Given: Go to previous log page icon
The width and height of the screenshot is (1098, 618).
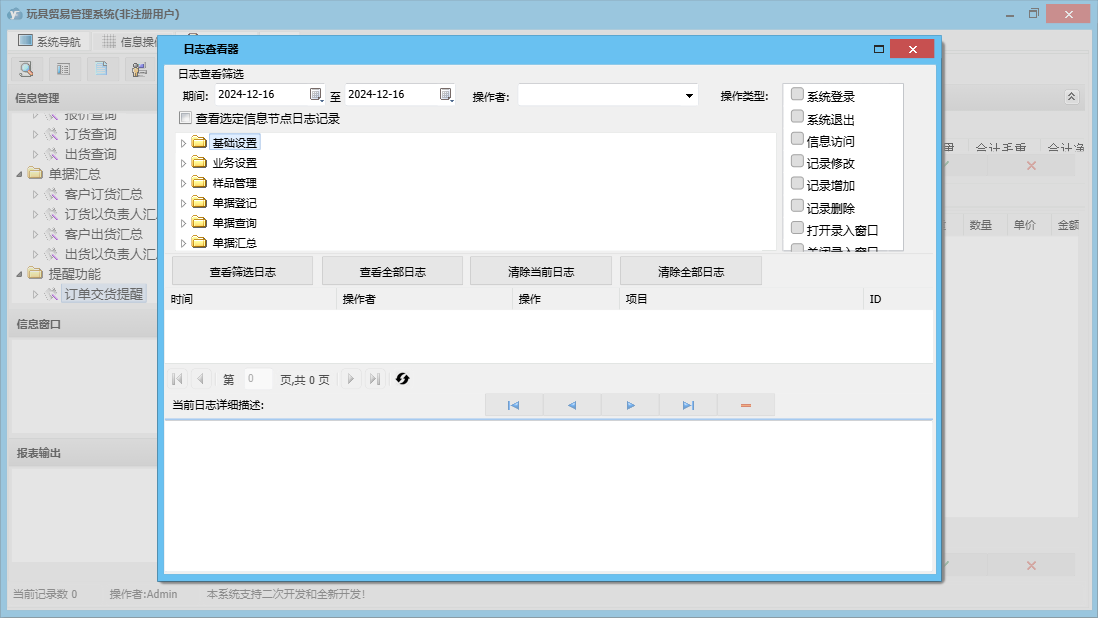Looking at the screenshot, I should tap(200, 379).
